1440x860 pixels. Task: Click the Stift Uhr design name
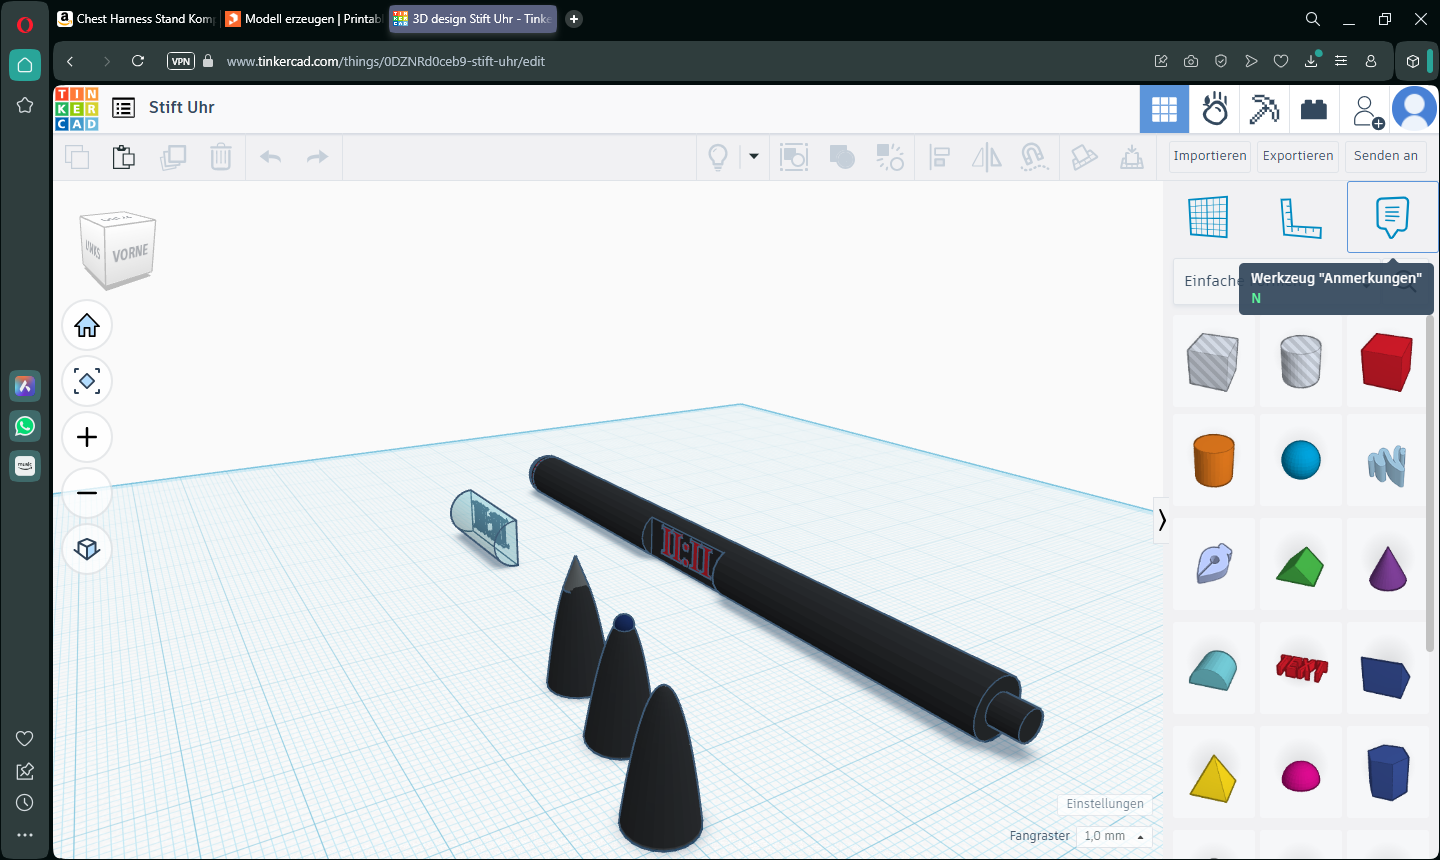click(x=182, y=108)
